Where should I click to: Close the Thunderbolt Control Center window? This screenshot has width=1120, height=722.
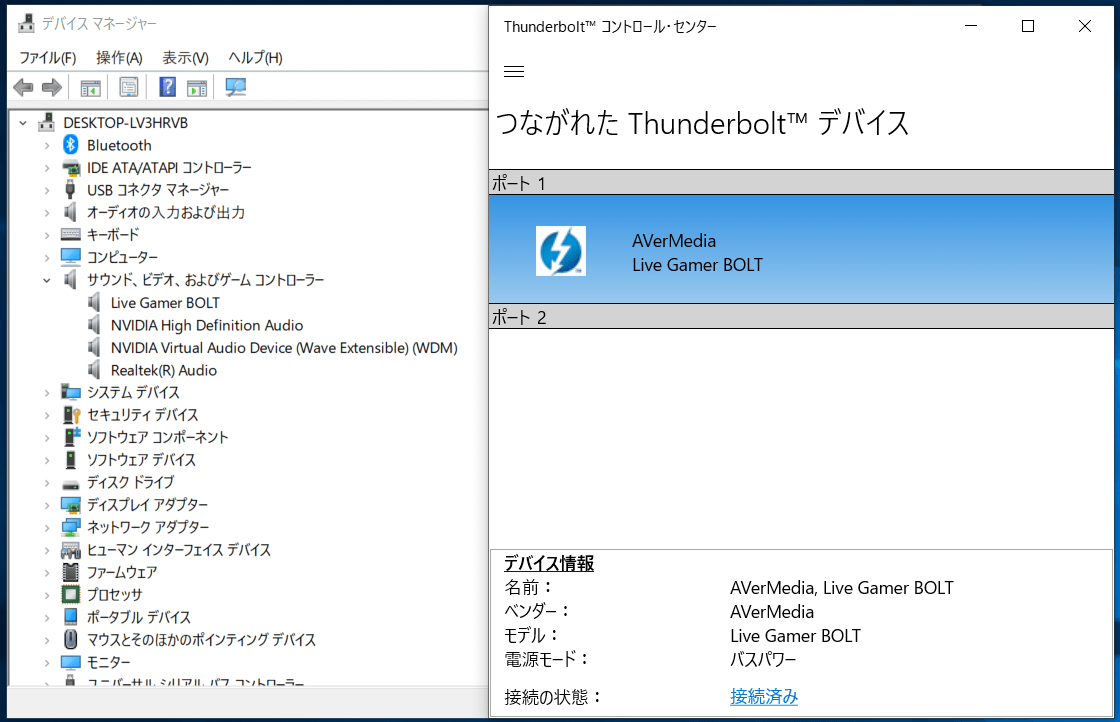[1084, 26]
